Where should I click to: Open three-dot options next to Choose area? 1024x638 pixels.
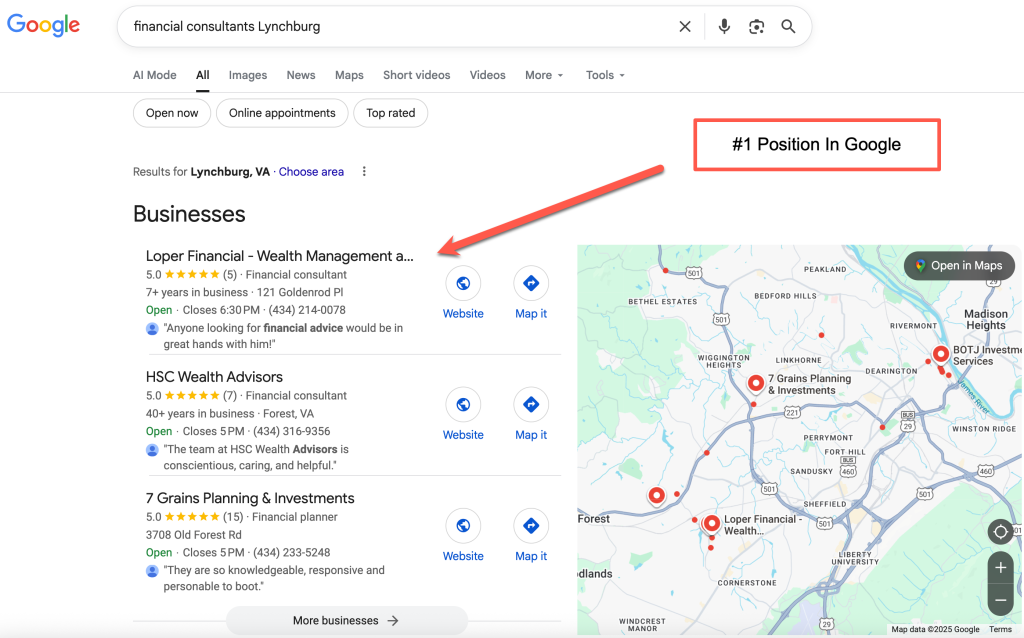(x=364, y=172)
